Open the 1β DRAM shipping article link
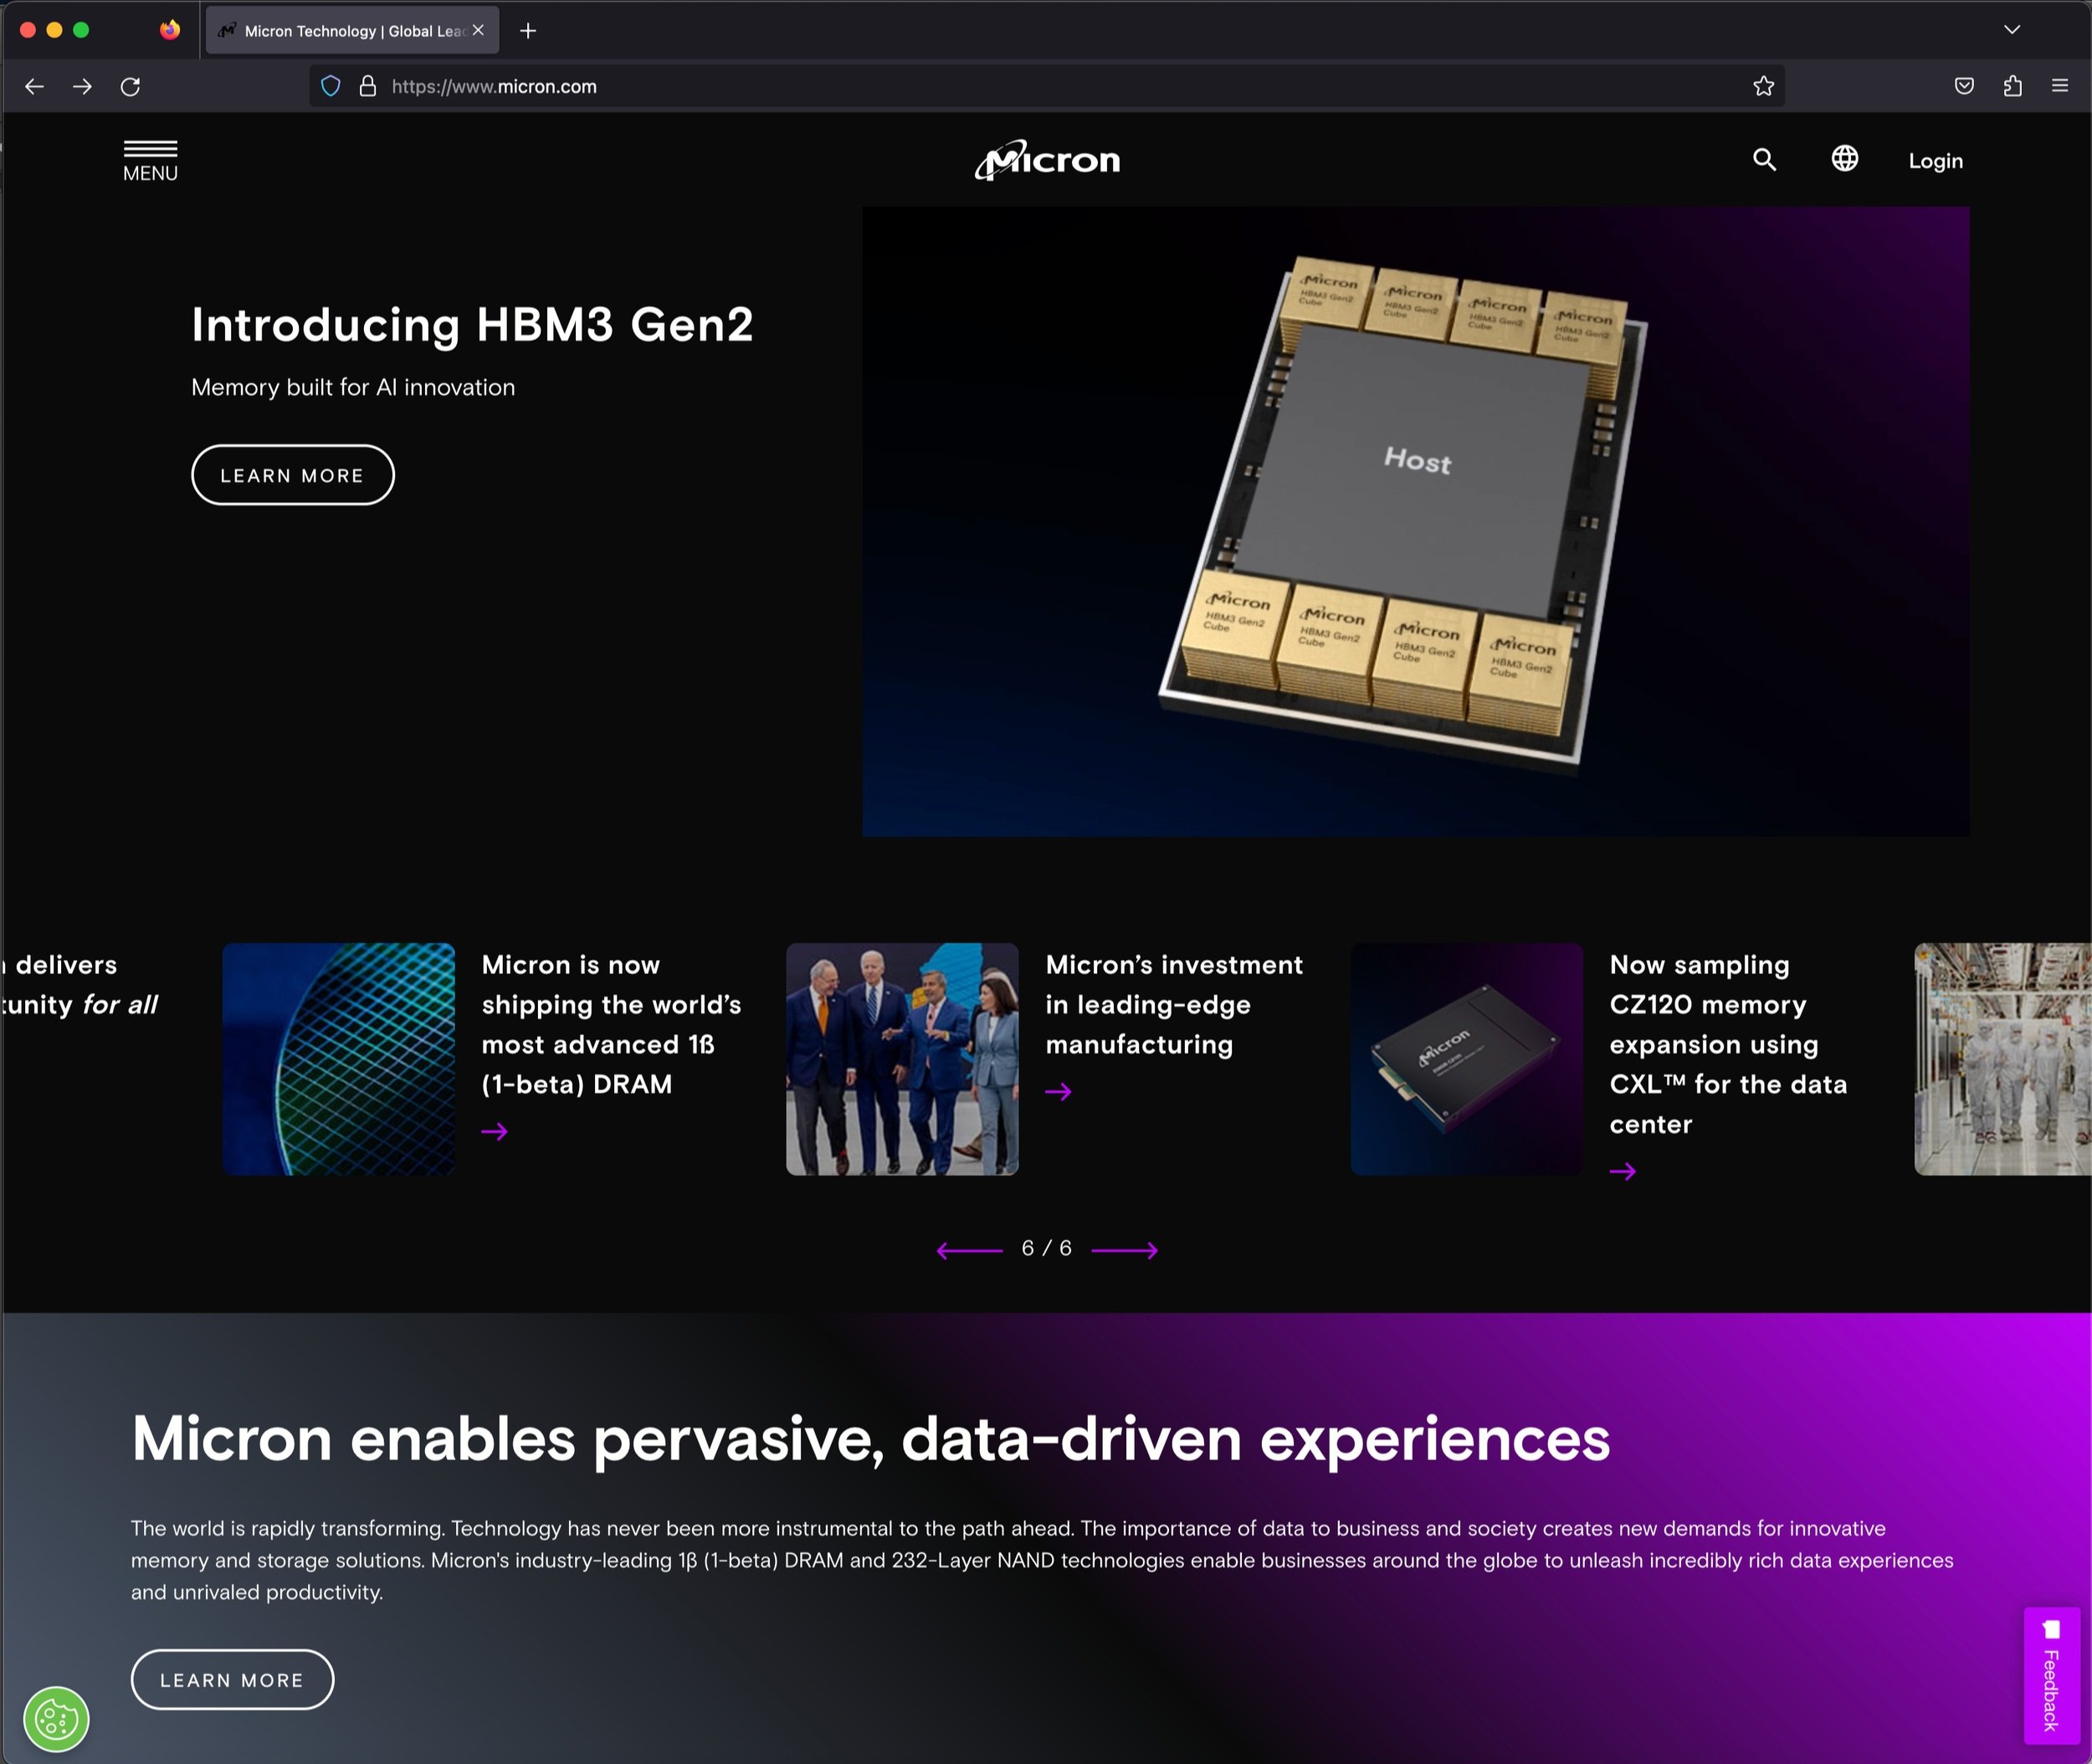Screen dimensions: 2092x1764 (x=611, y=1024)
